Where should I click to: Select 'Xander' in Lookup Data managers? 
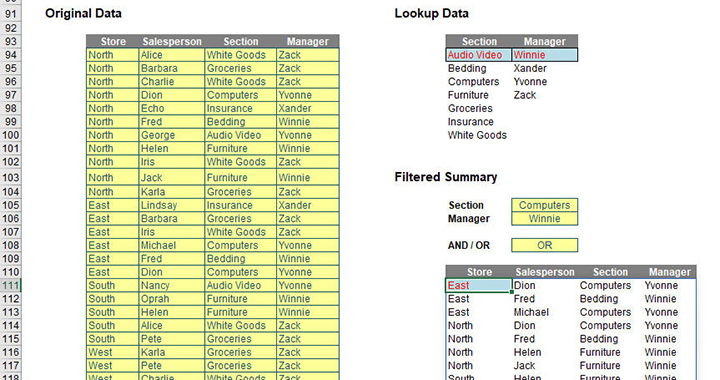530,68
